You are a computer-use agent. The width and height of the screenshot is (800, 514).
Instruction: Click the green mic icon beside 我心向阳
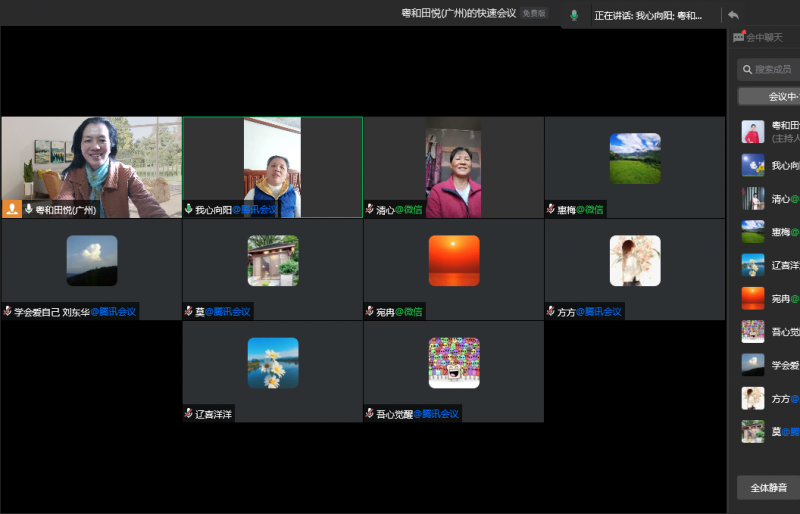tap(189, 210)
